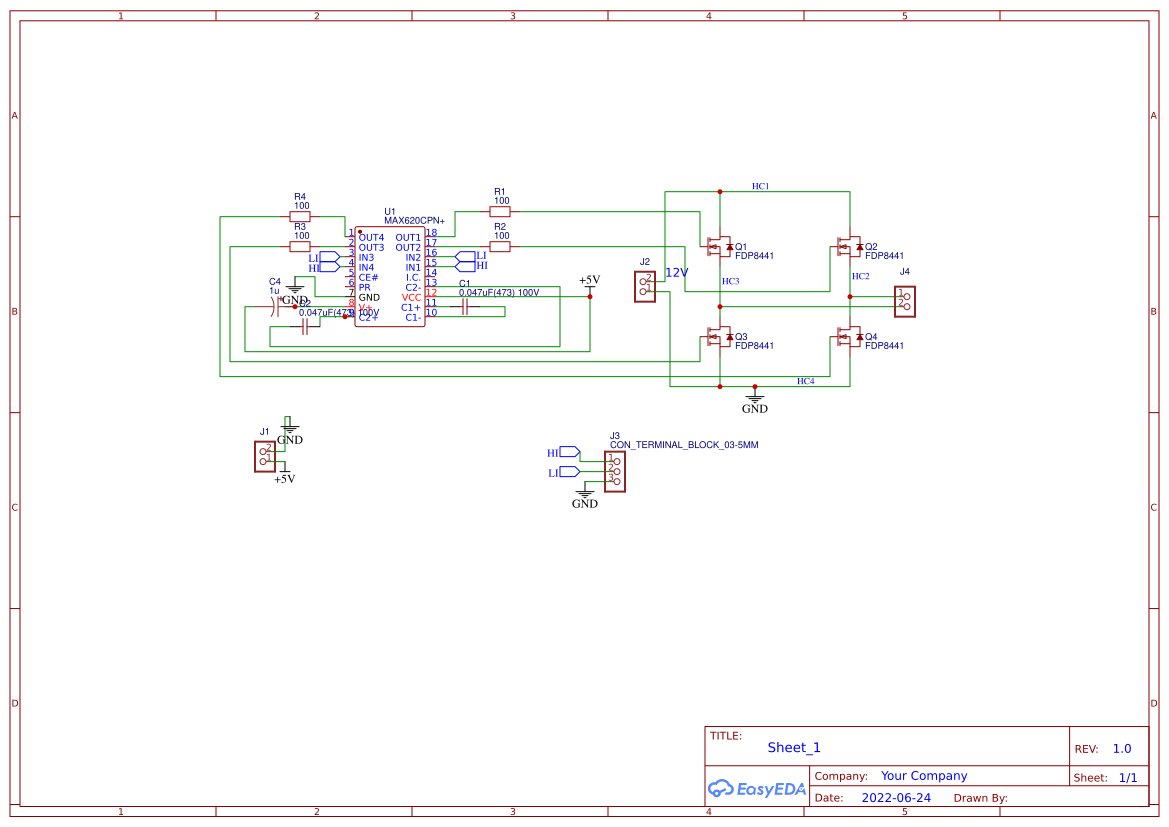The height and width of the screenshot is (827, 1169).
Task: Select the MAX620CPN+ IC symbol U1
Action: click(390, 278)
